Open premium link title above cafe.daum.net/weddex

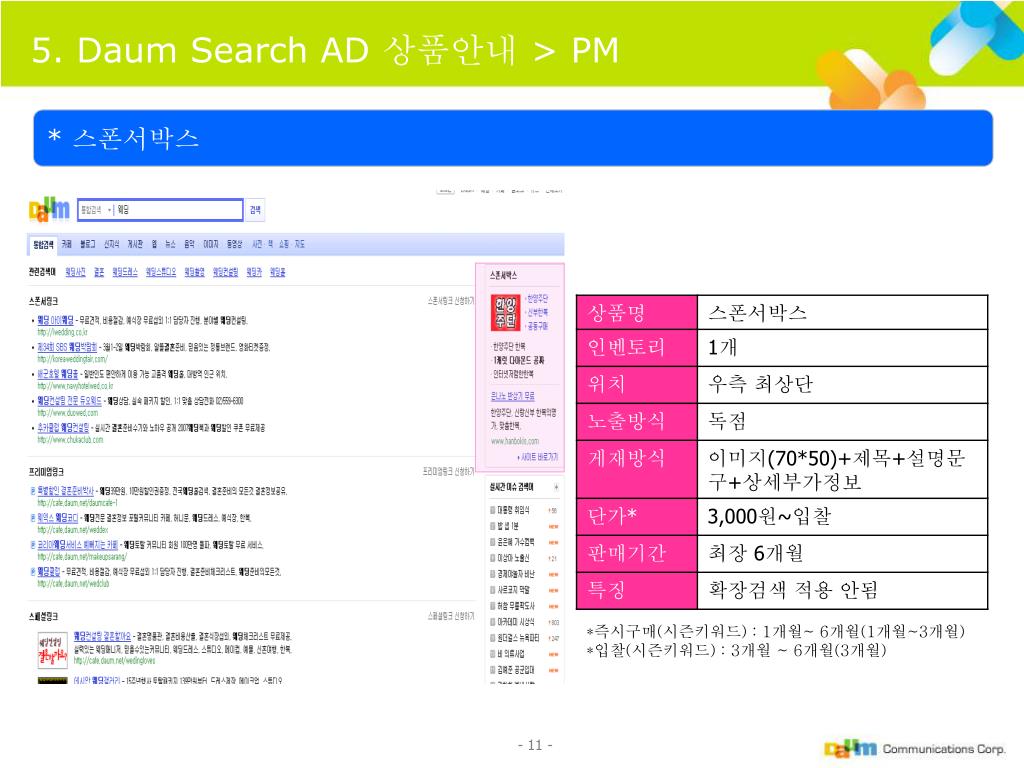pos(58,518)
